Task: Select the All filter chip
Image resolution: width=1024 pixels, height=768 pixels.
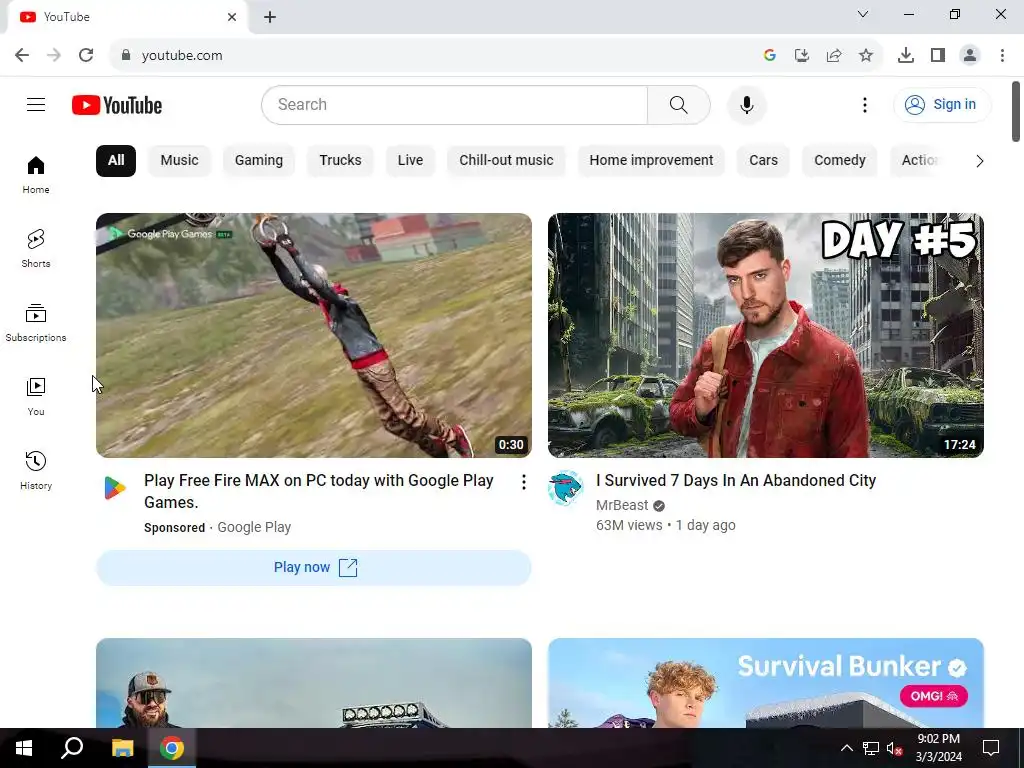Action: click(x=116, y=161)
